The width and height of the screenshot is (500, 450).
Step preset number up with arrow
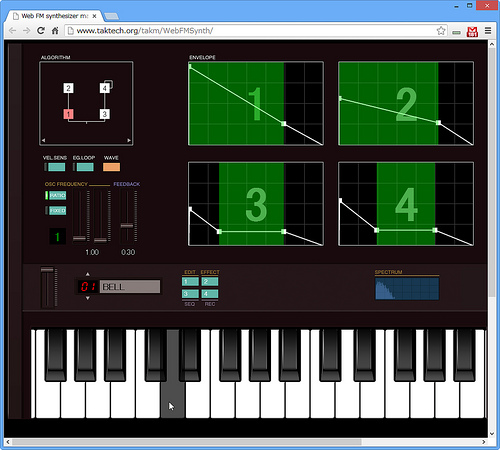pyautogui.click(x=88, y=274)
